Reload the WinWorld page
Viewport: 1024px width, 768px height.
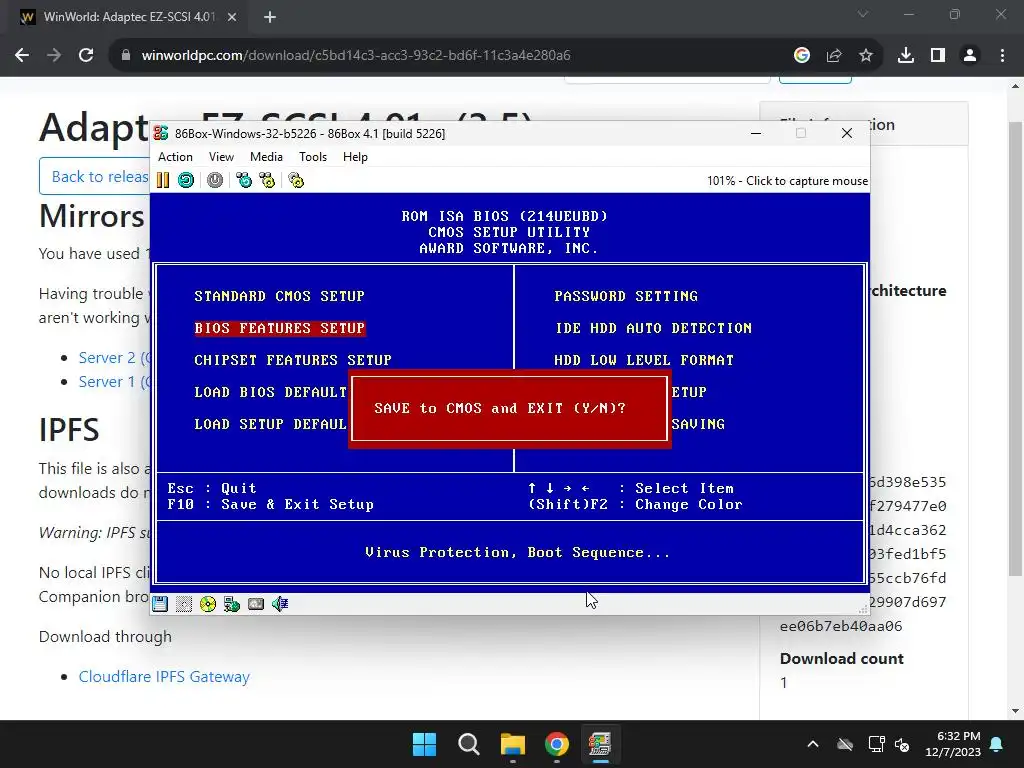tap(86, 56)
